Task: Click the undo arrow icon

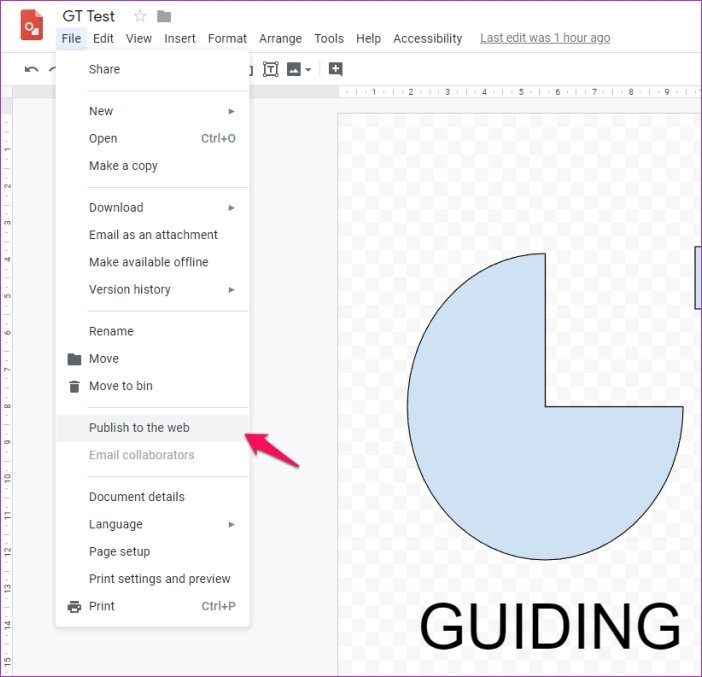Action: click(x=31, y=69)
